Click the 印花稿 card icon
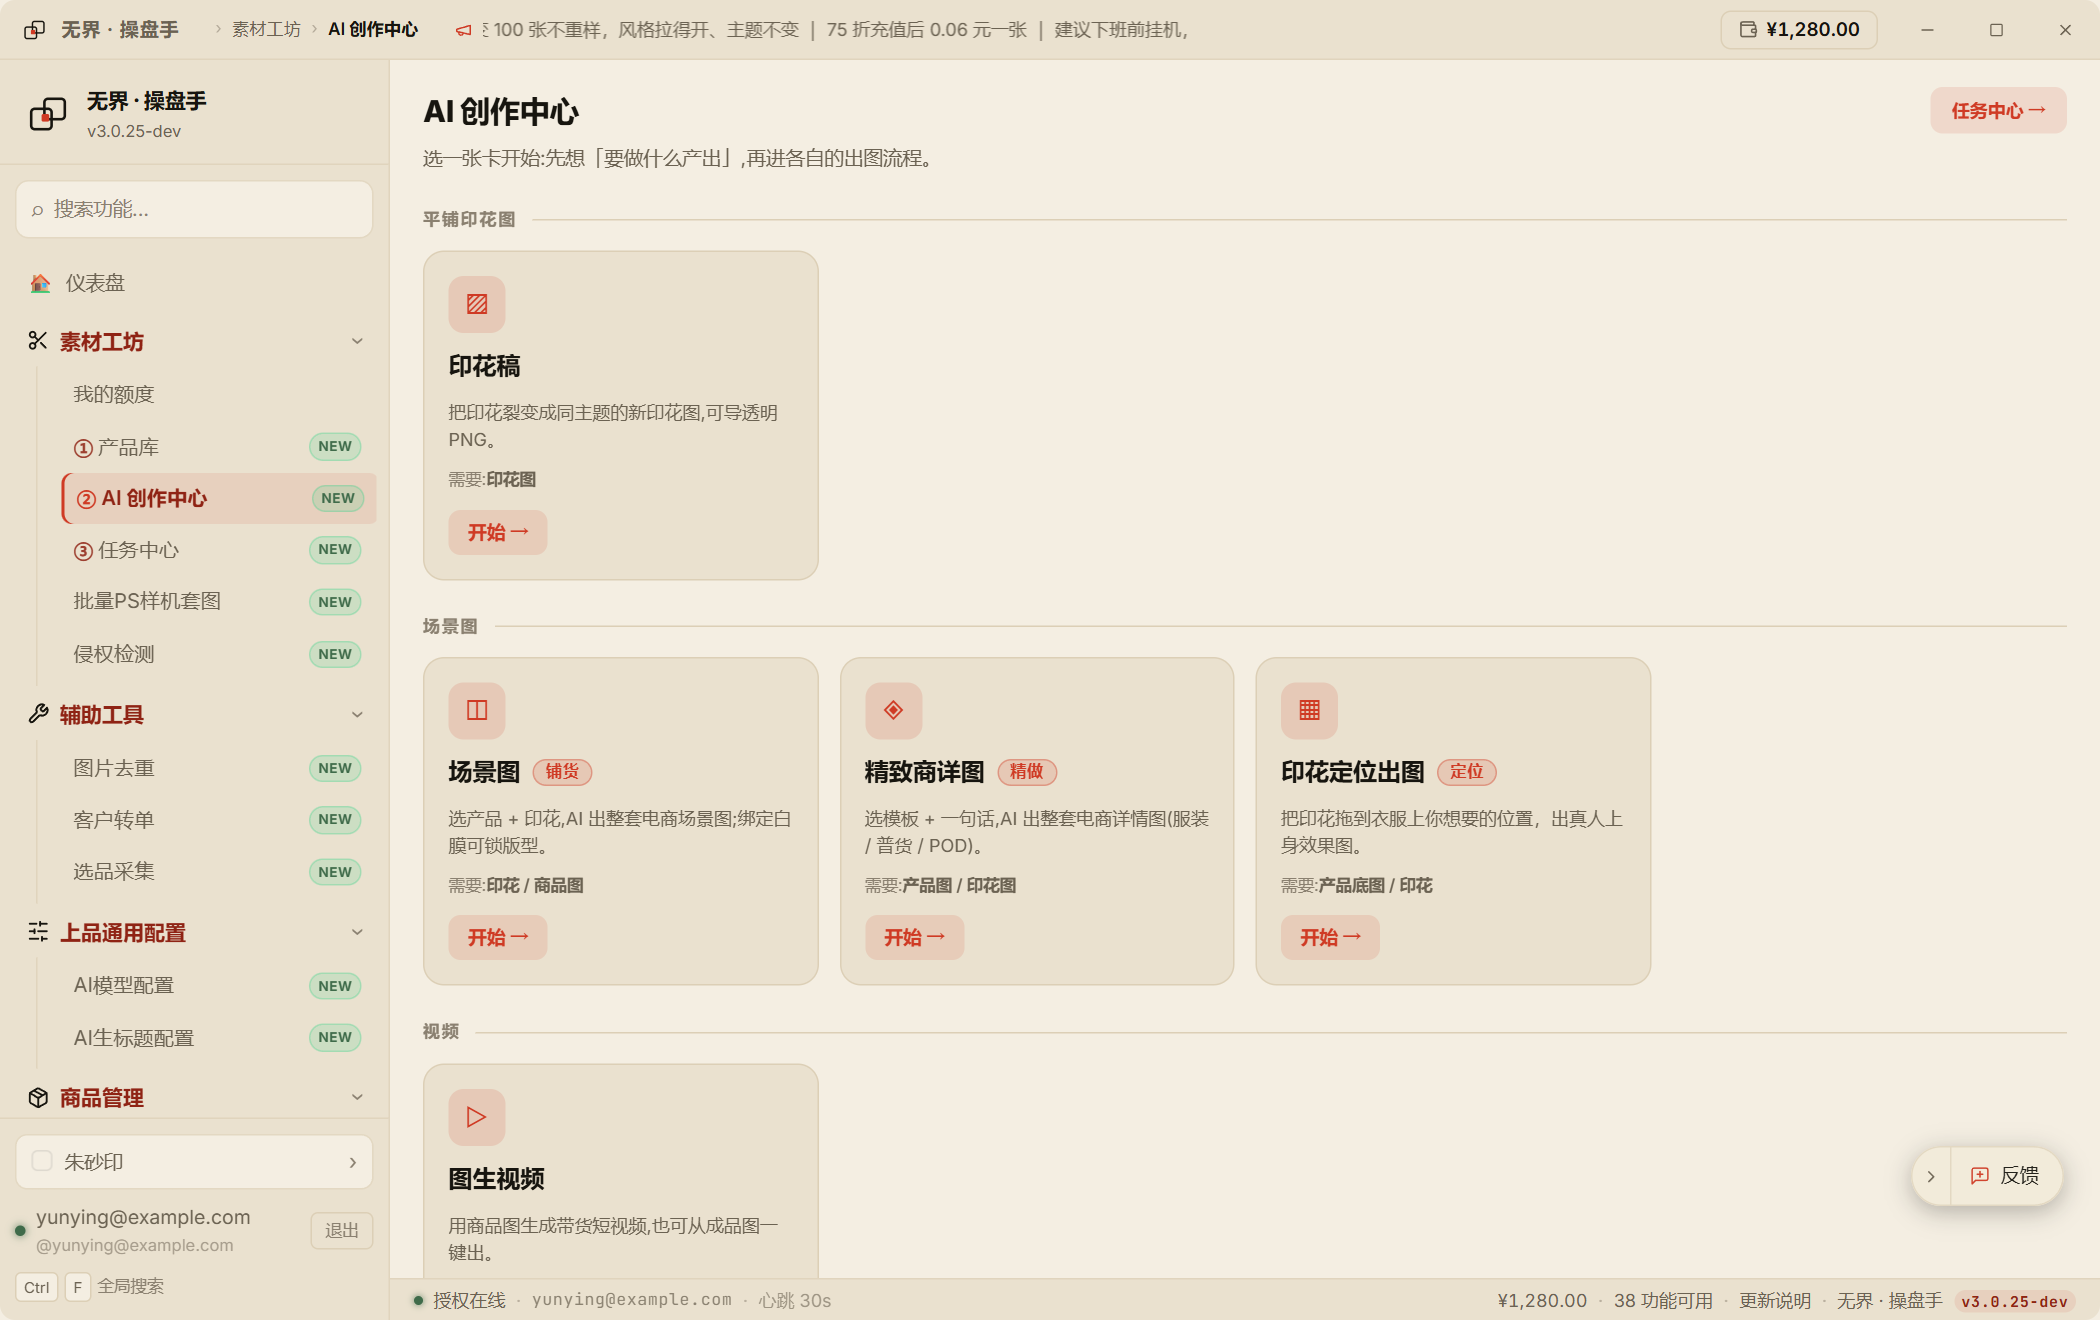The width and height of the screenshot is (2100, 1320). 477,304
